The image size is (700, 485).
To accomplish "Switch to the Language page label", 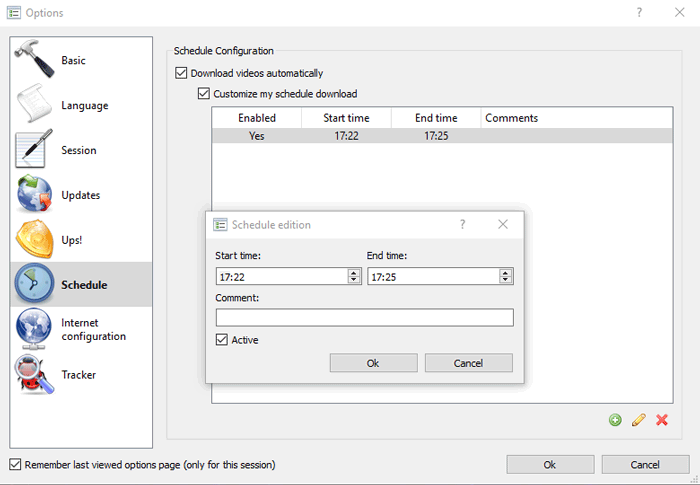I will point(85,105).
